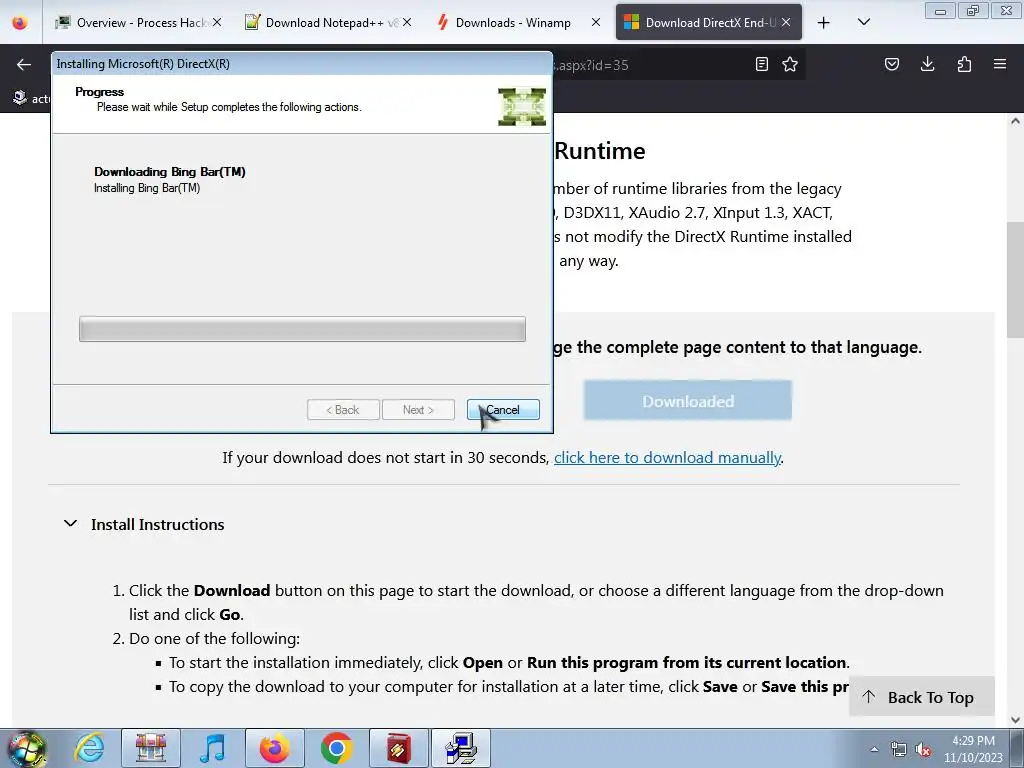Viewport: 1024px width, 768px height.
Task: Click the Firefox taskbar icon
Action: 274,748
